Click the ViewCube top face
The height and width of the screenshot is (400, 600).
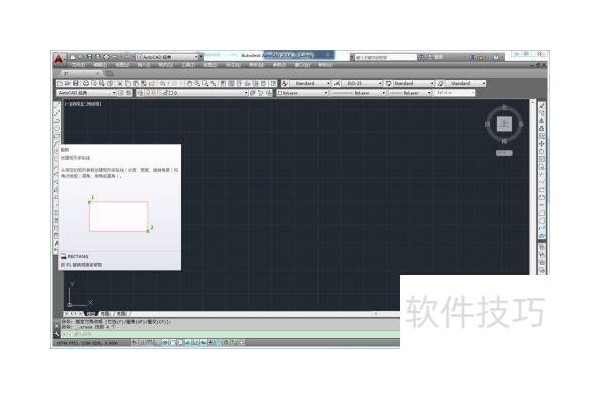(x=504, y=124)
